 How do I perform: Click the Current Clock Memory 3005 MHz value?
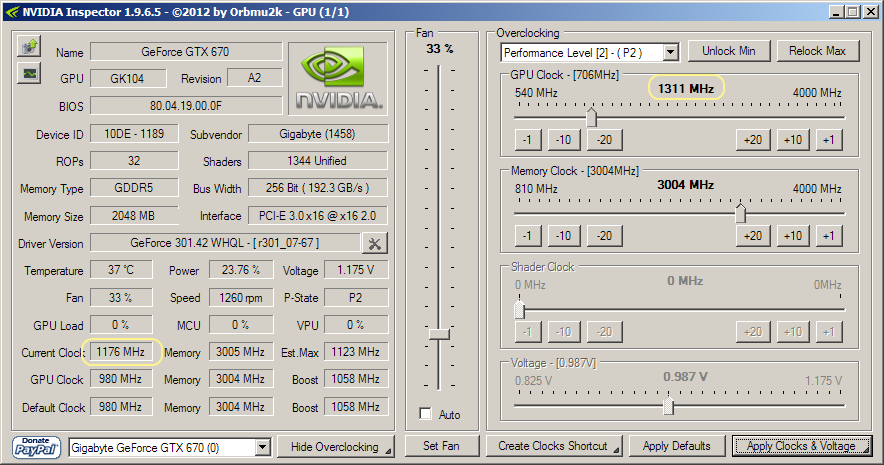tap(241, 352)
